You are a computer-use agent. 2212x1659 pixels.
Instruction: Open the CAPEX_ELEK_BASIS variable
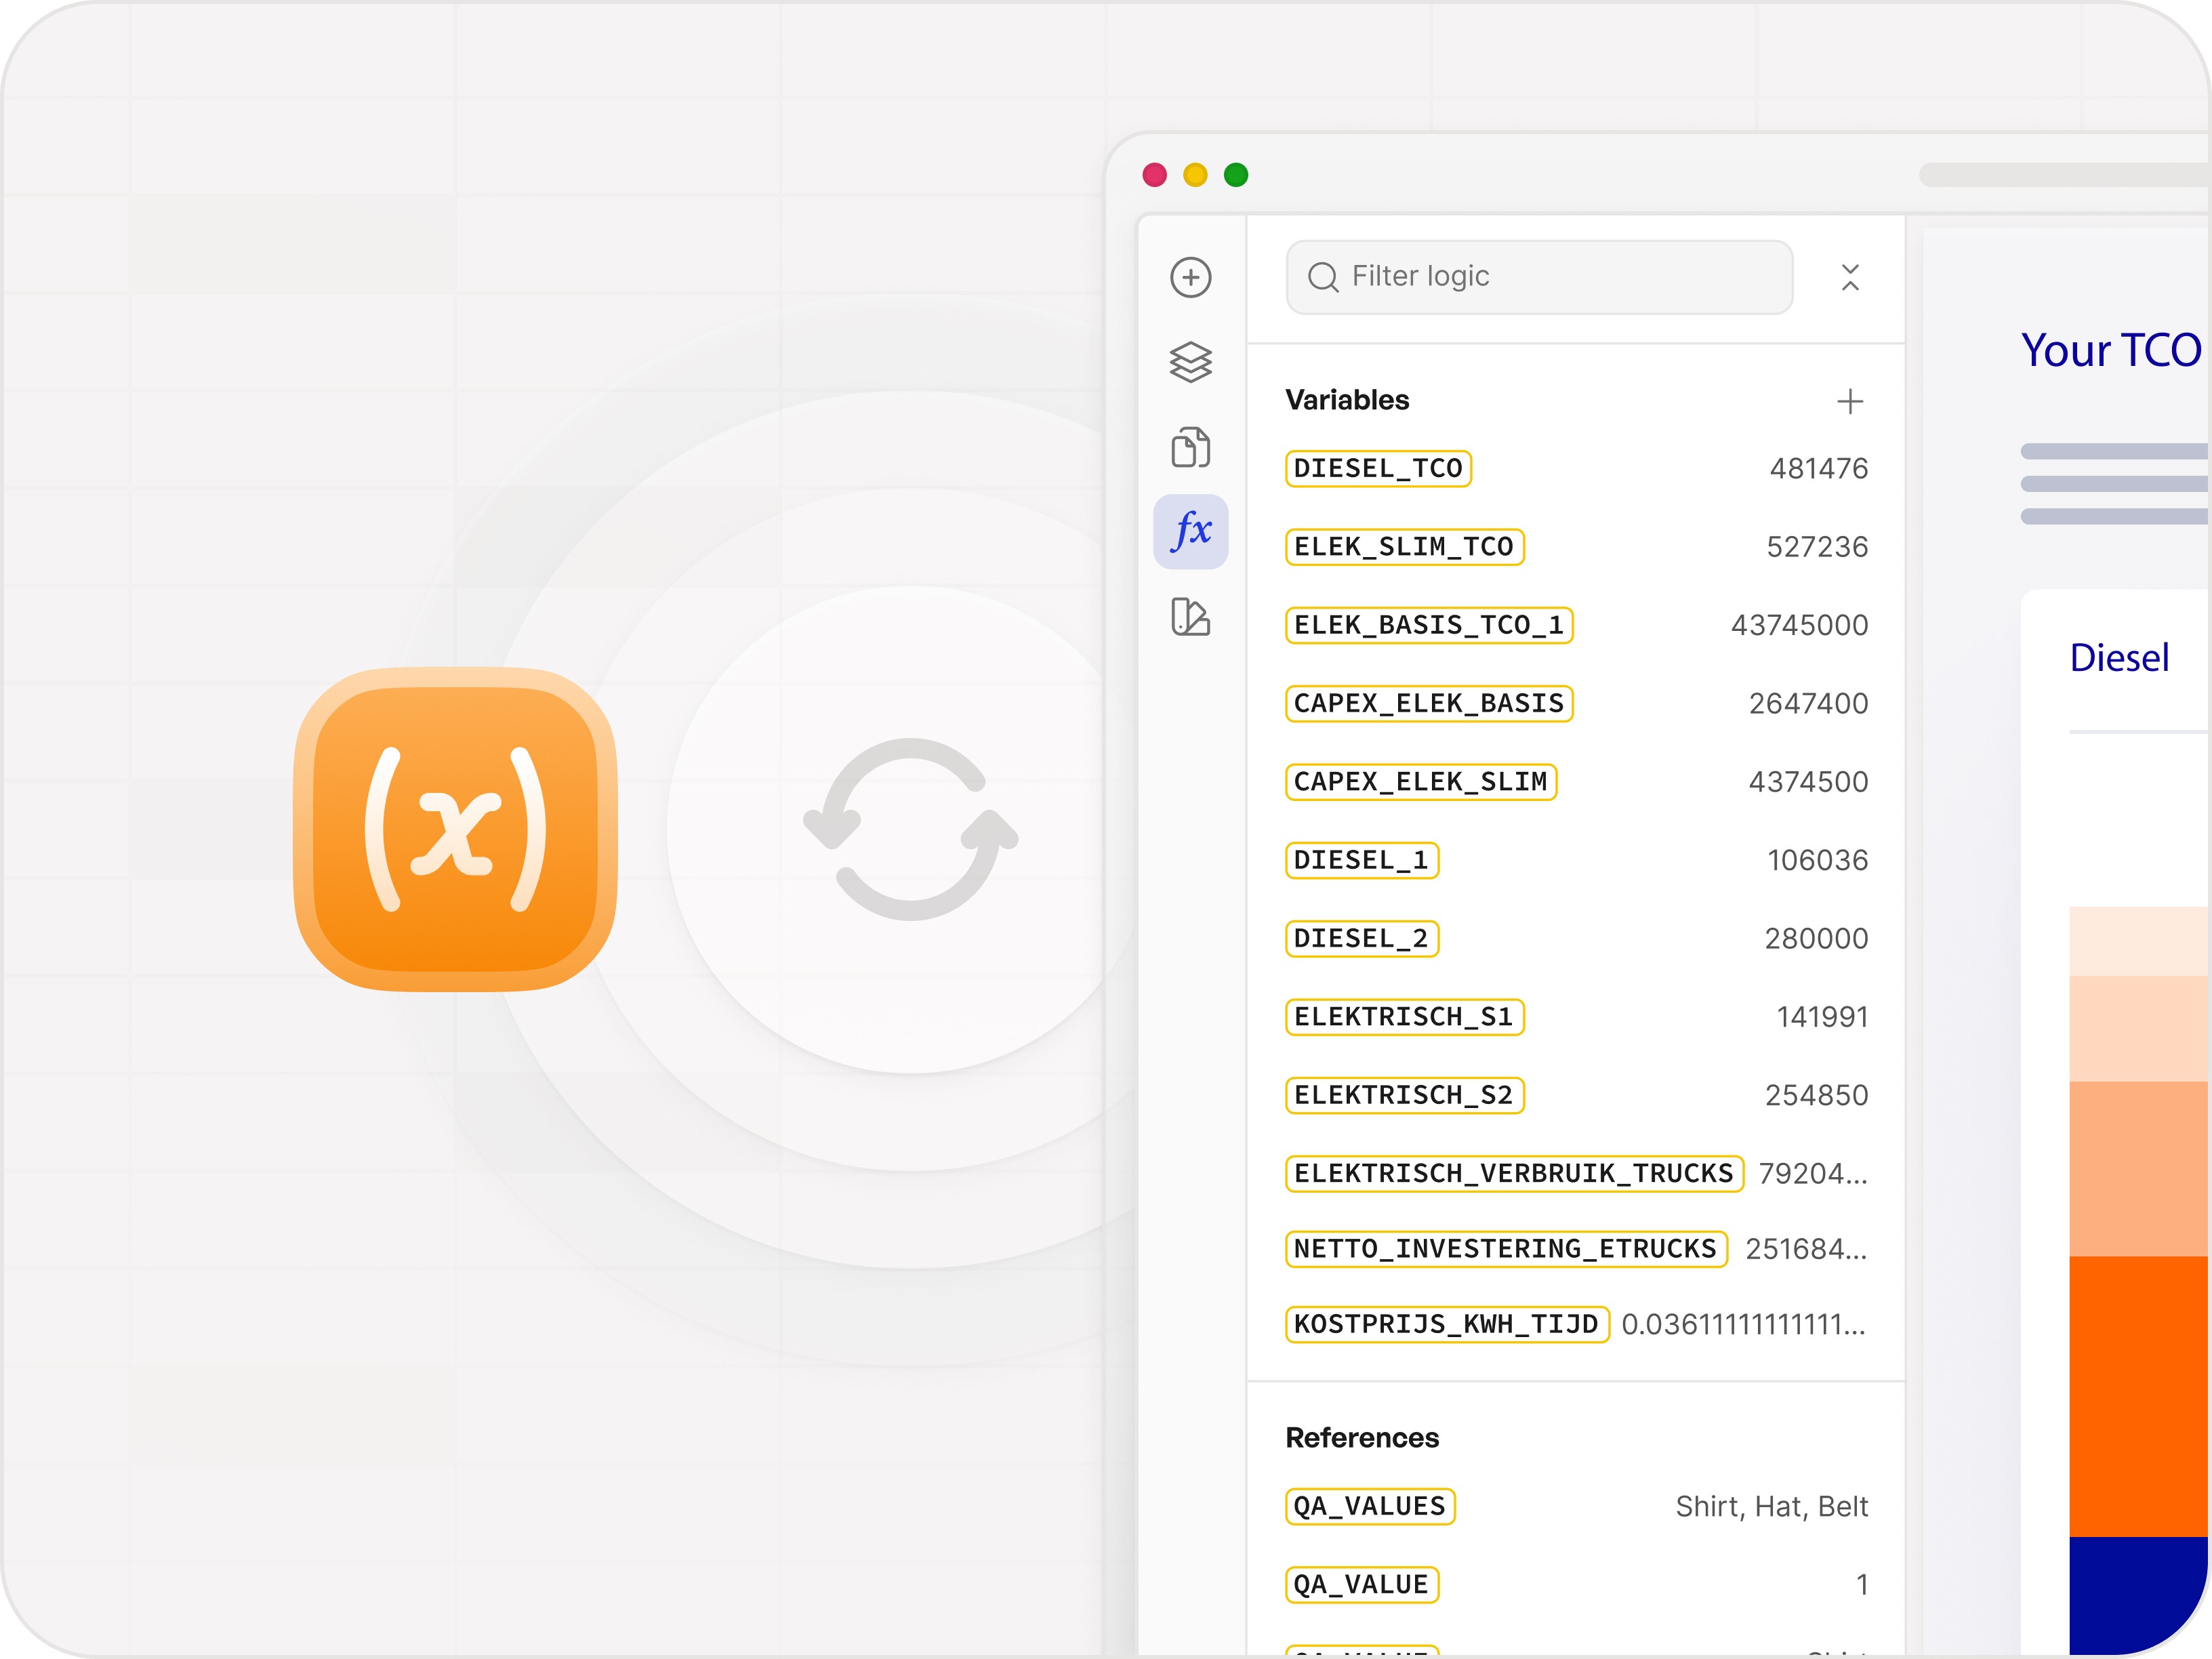tap(1428, 703)
